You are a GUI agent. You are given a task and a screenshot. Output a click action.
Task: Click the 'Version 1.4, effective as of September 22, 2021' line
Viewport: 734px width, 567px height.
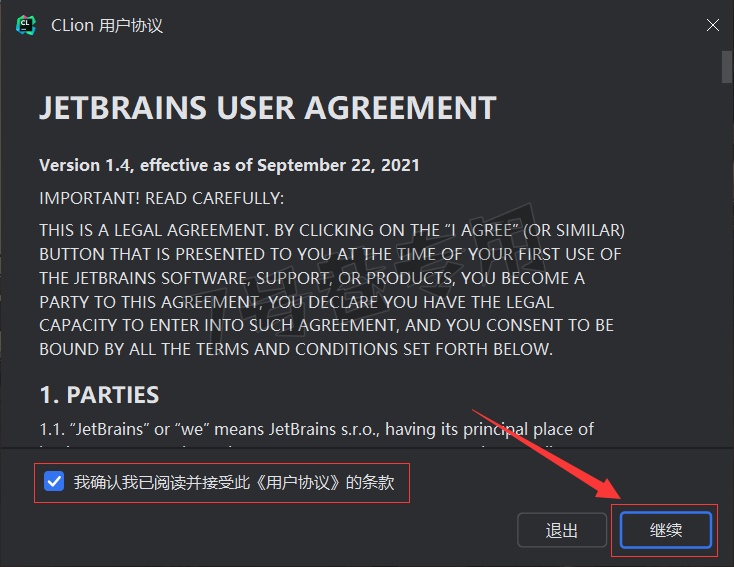coord(229,165)
